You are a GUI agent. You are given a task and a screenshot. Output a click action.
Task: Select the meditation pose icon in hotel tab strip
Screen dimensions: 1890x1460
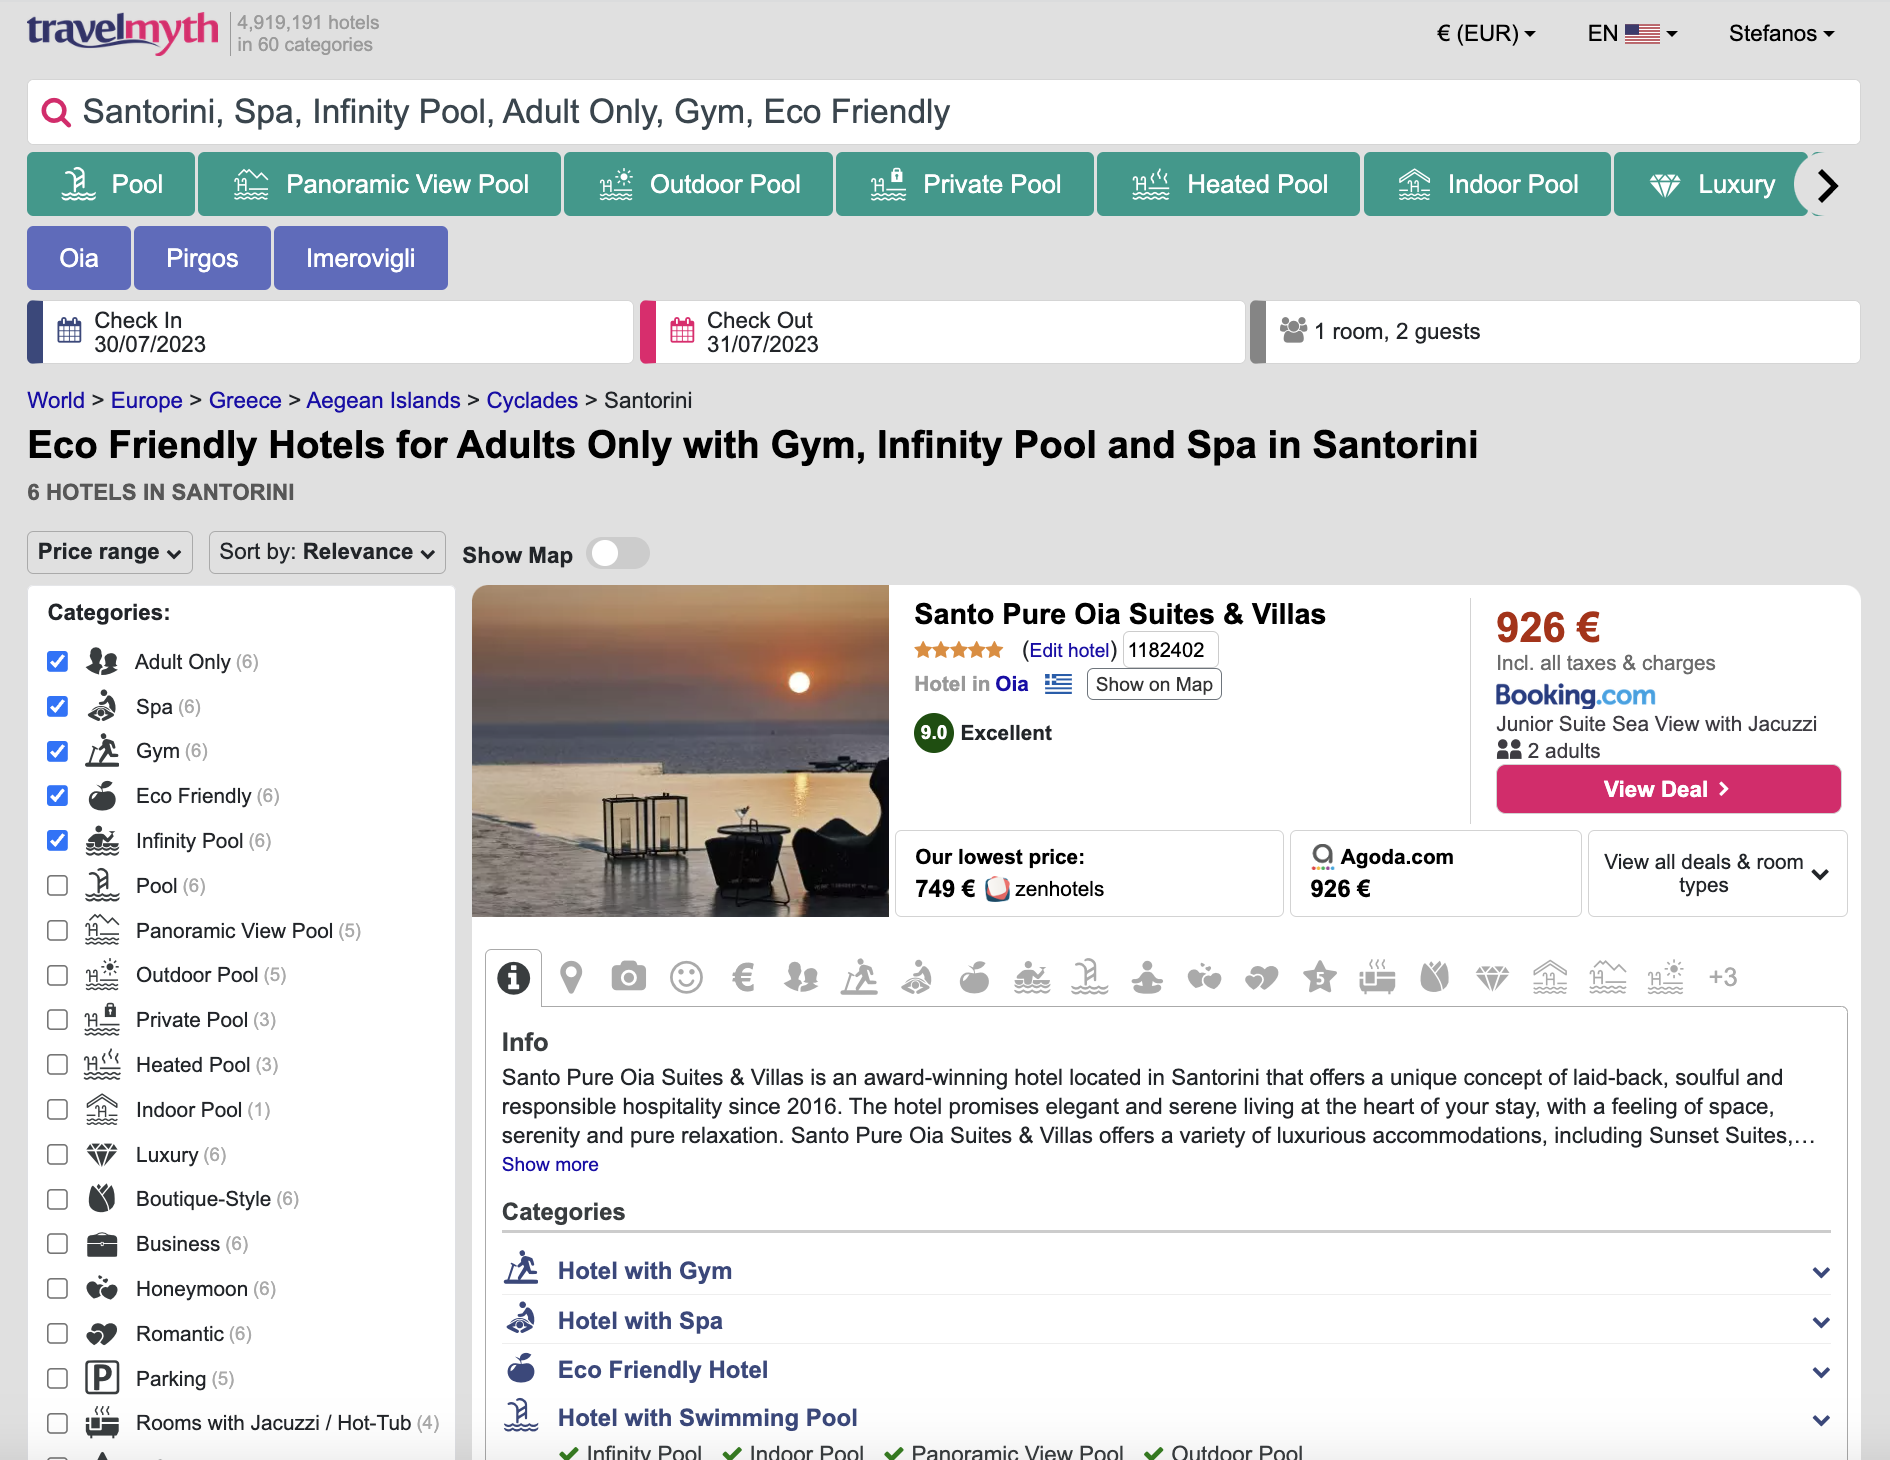(x=1147, y=977)
